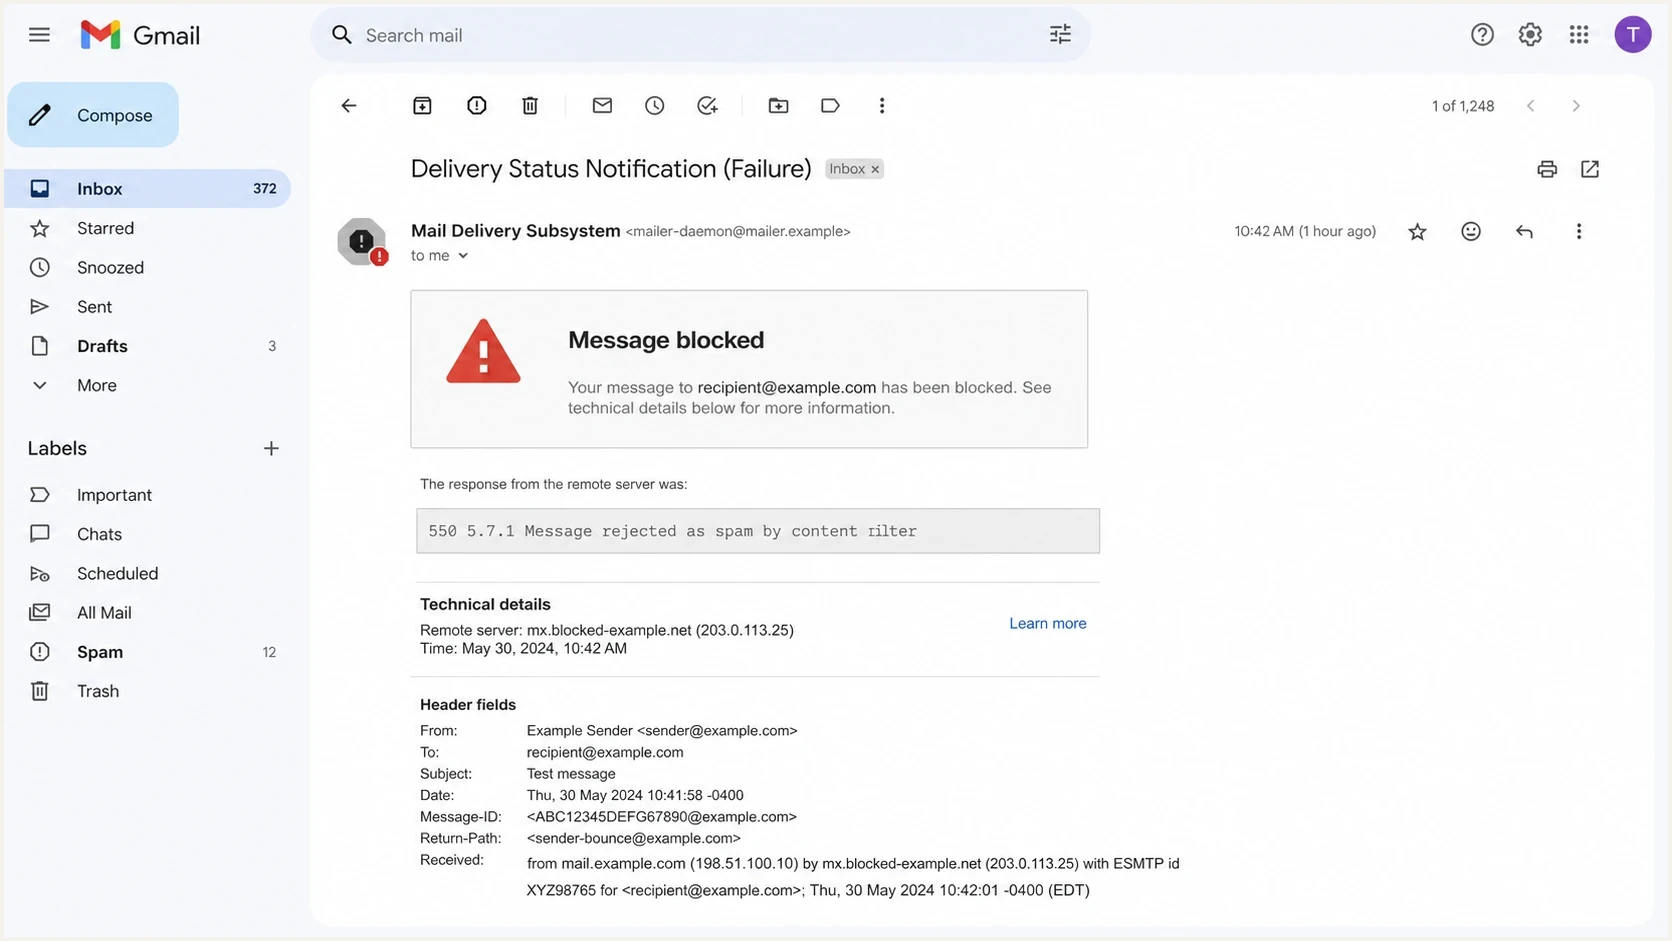Create a new label plus button
Screen dimensions: 1672x941
pos(271,448)
